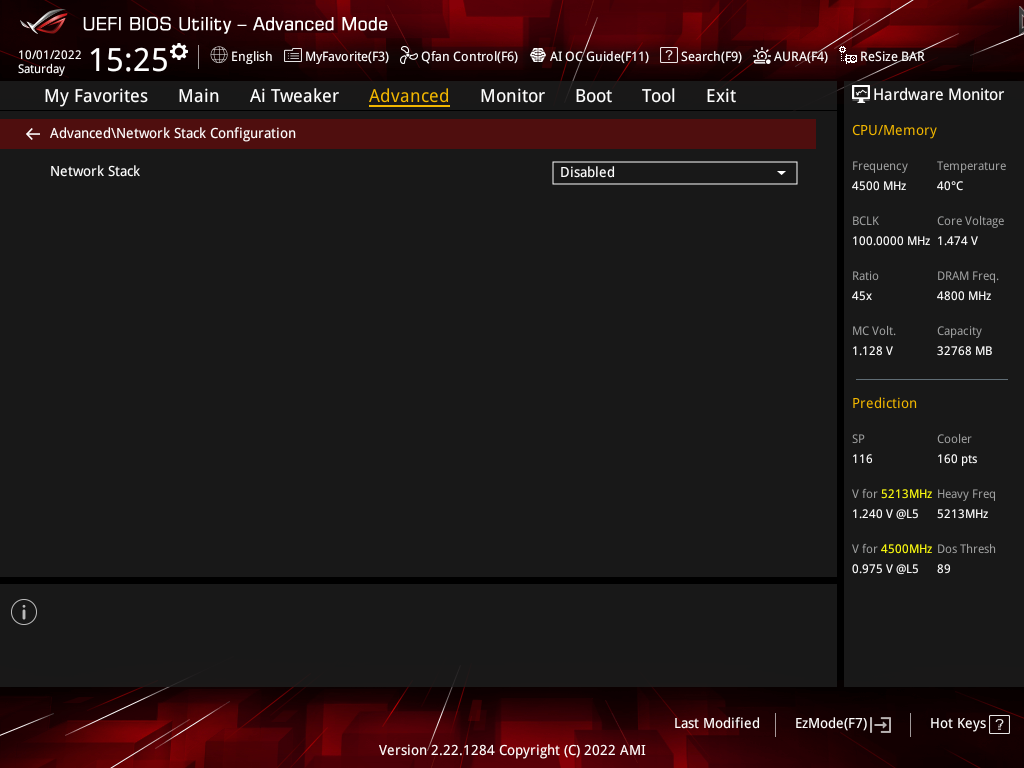The image size is (1024, 768).
Task: Click the info icon in help panel
Action: [x=24, y=612]
